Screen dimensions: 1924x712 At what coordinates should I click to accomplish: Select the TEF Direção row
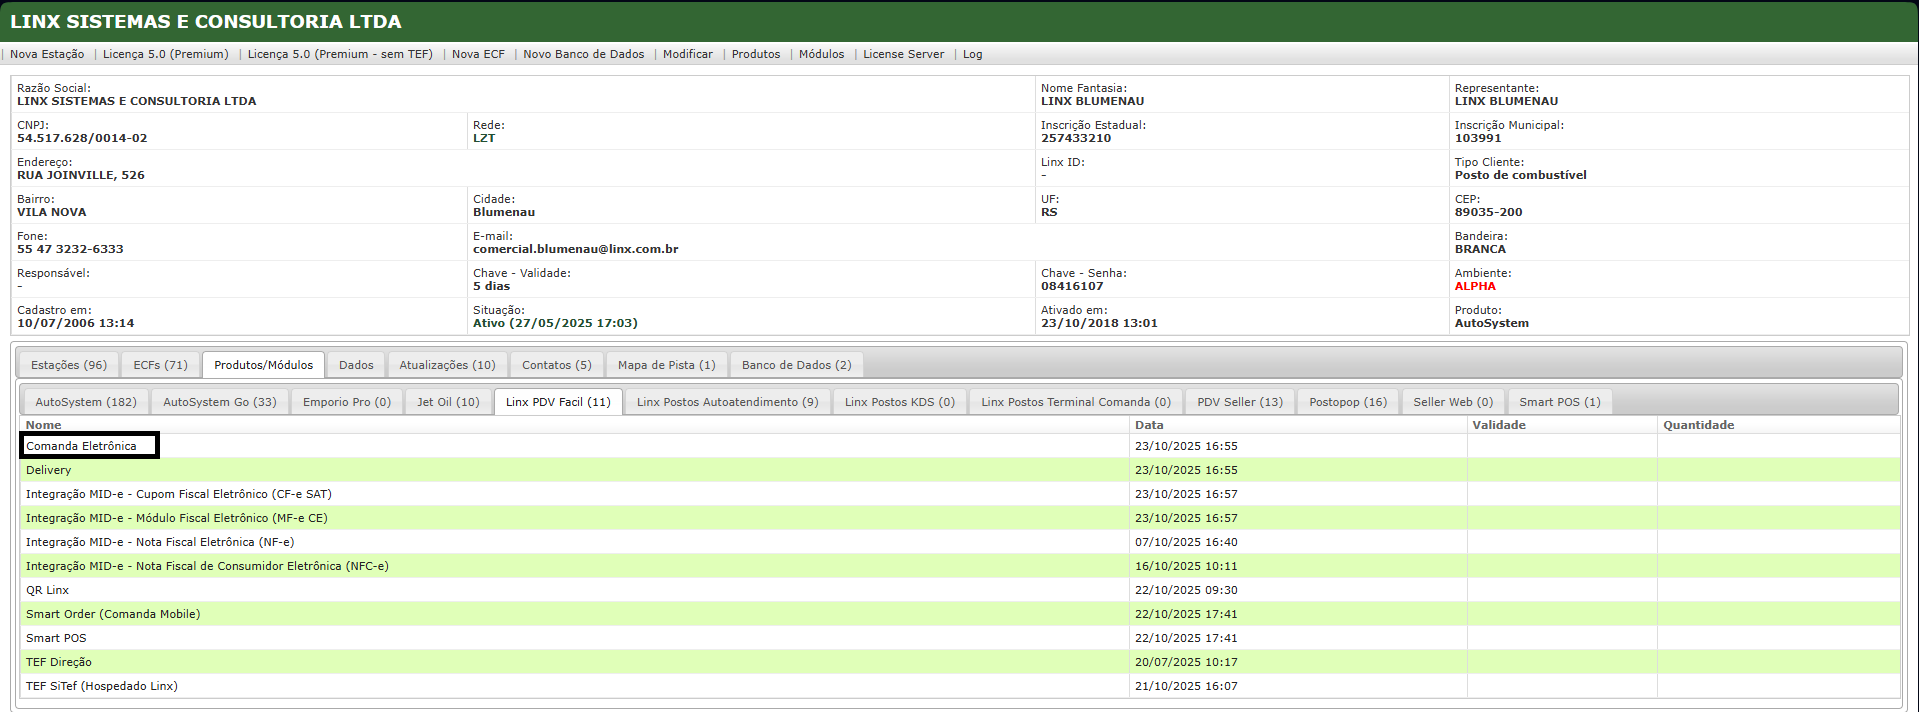coord(960,662)
